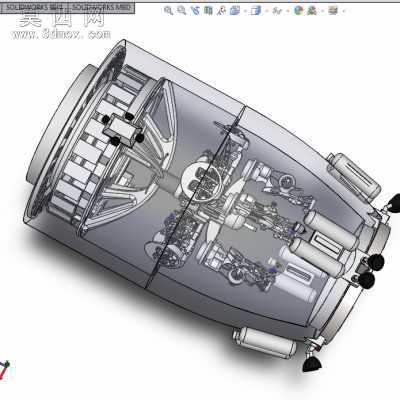The image size is (400, 400).
Task: Open the View Selector tool
Action: point(221,11)
